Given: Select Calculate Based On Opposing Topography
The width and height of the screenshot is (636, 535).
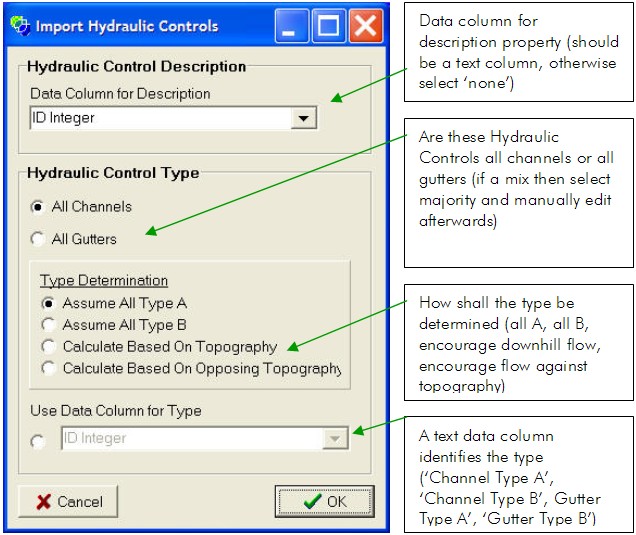Looking at the screenshot, I should click(x=48, y=369).
